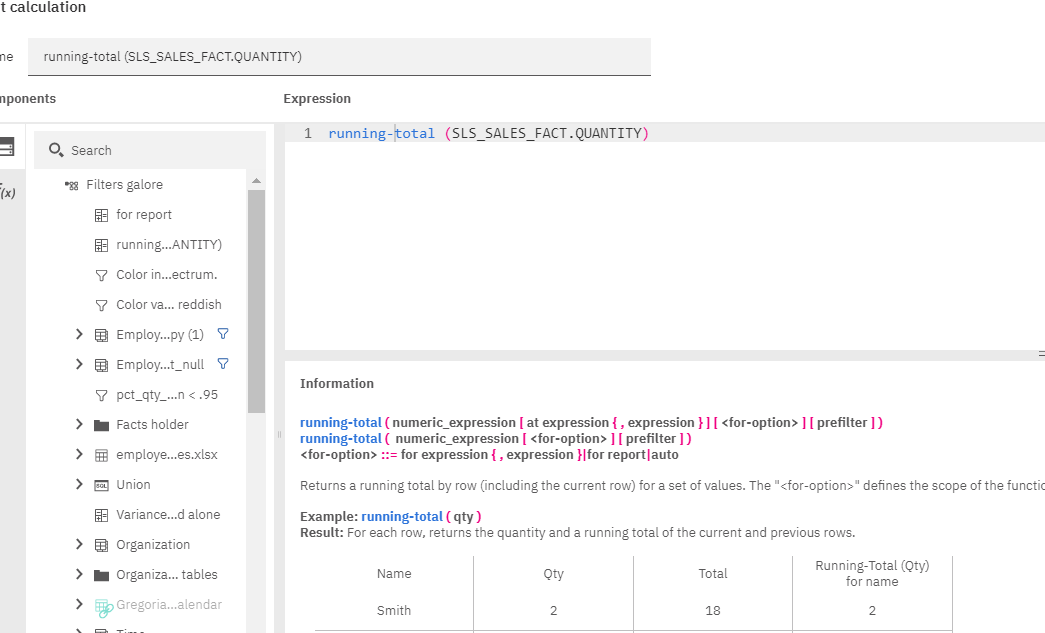The image size is (1045, 633).
Task: Click the calculation icon beside 'running...ANTITY)'
Action: coord(101,245)
